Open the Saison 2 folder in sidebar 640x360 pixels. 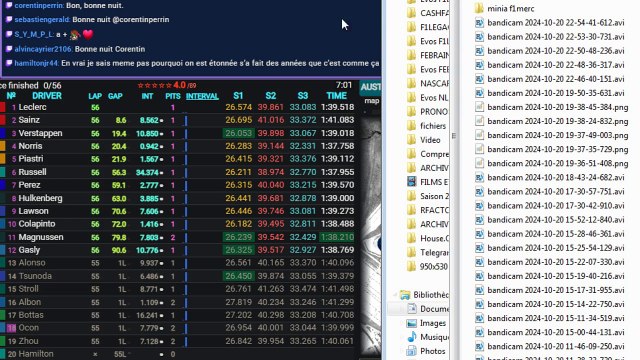(x=428, y=196)
